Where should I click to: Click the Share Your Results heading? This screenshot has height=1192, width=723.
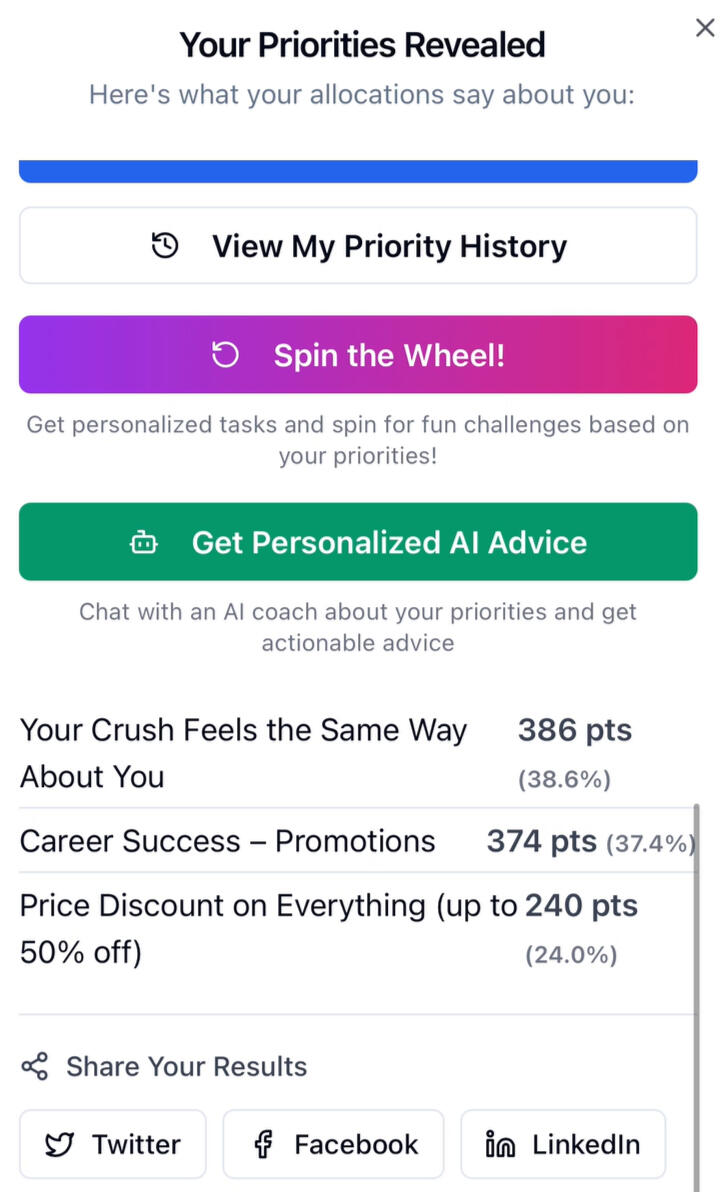click(186, 1067)
